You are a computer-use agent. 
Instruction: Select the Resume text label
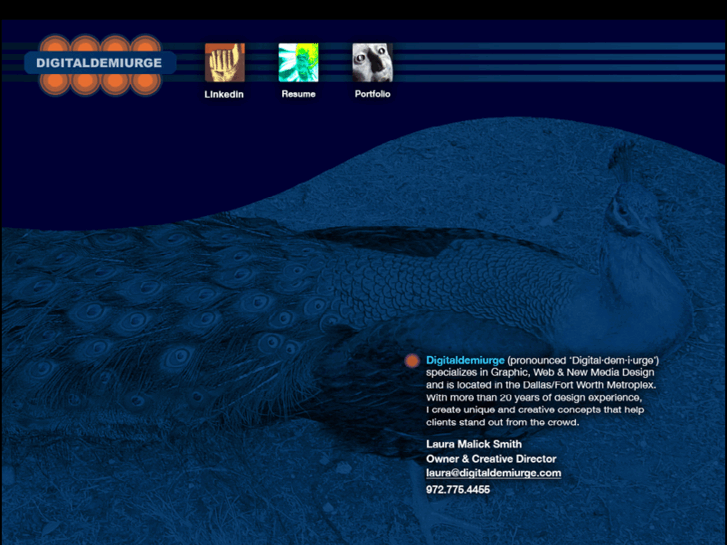299,94
